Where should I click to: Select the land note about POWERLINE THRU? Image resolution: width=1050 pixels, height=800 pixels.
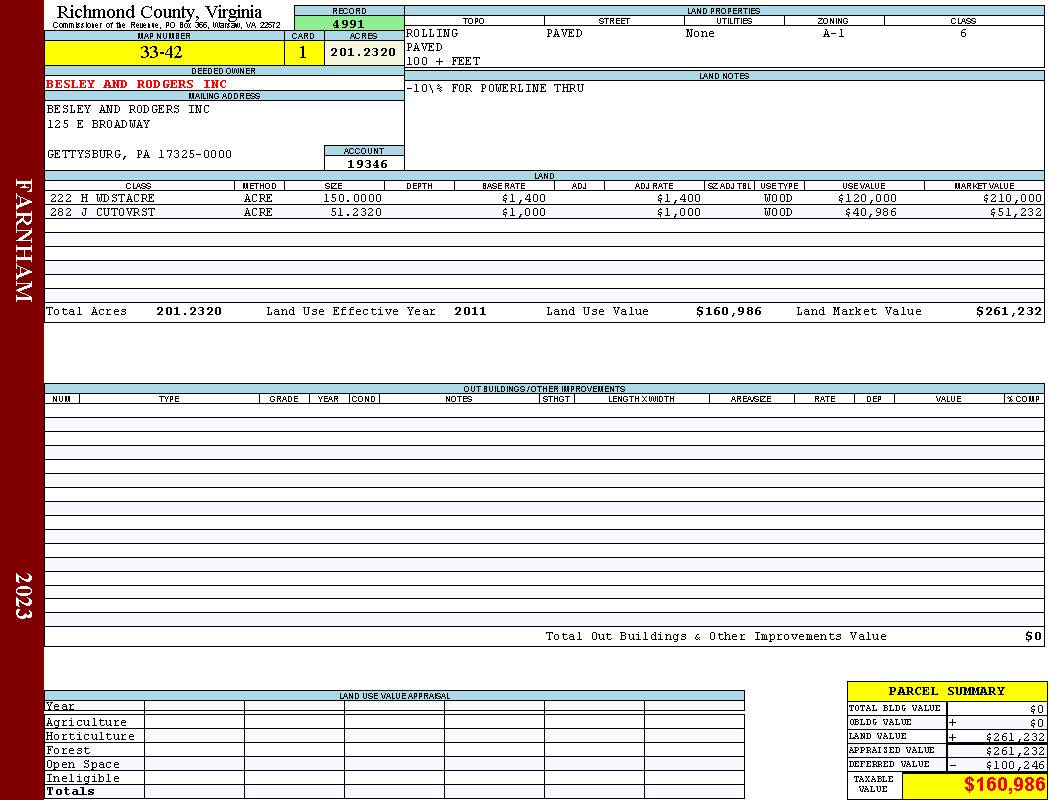495,88
